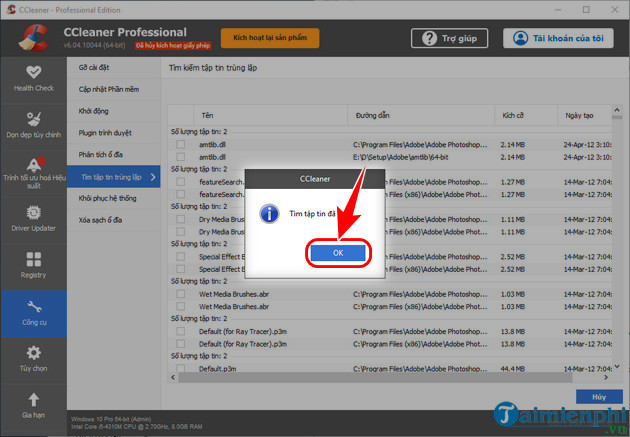
Task: Check amtlib.dll in Program Files Adobe Photoshop
Action: 180,144
